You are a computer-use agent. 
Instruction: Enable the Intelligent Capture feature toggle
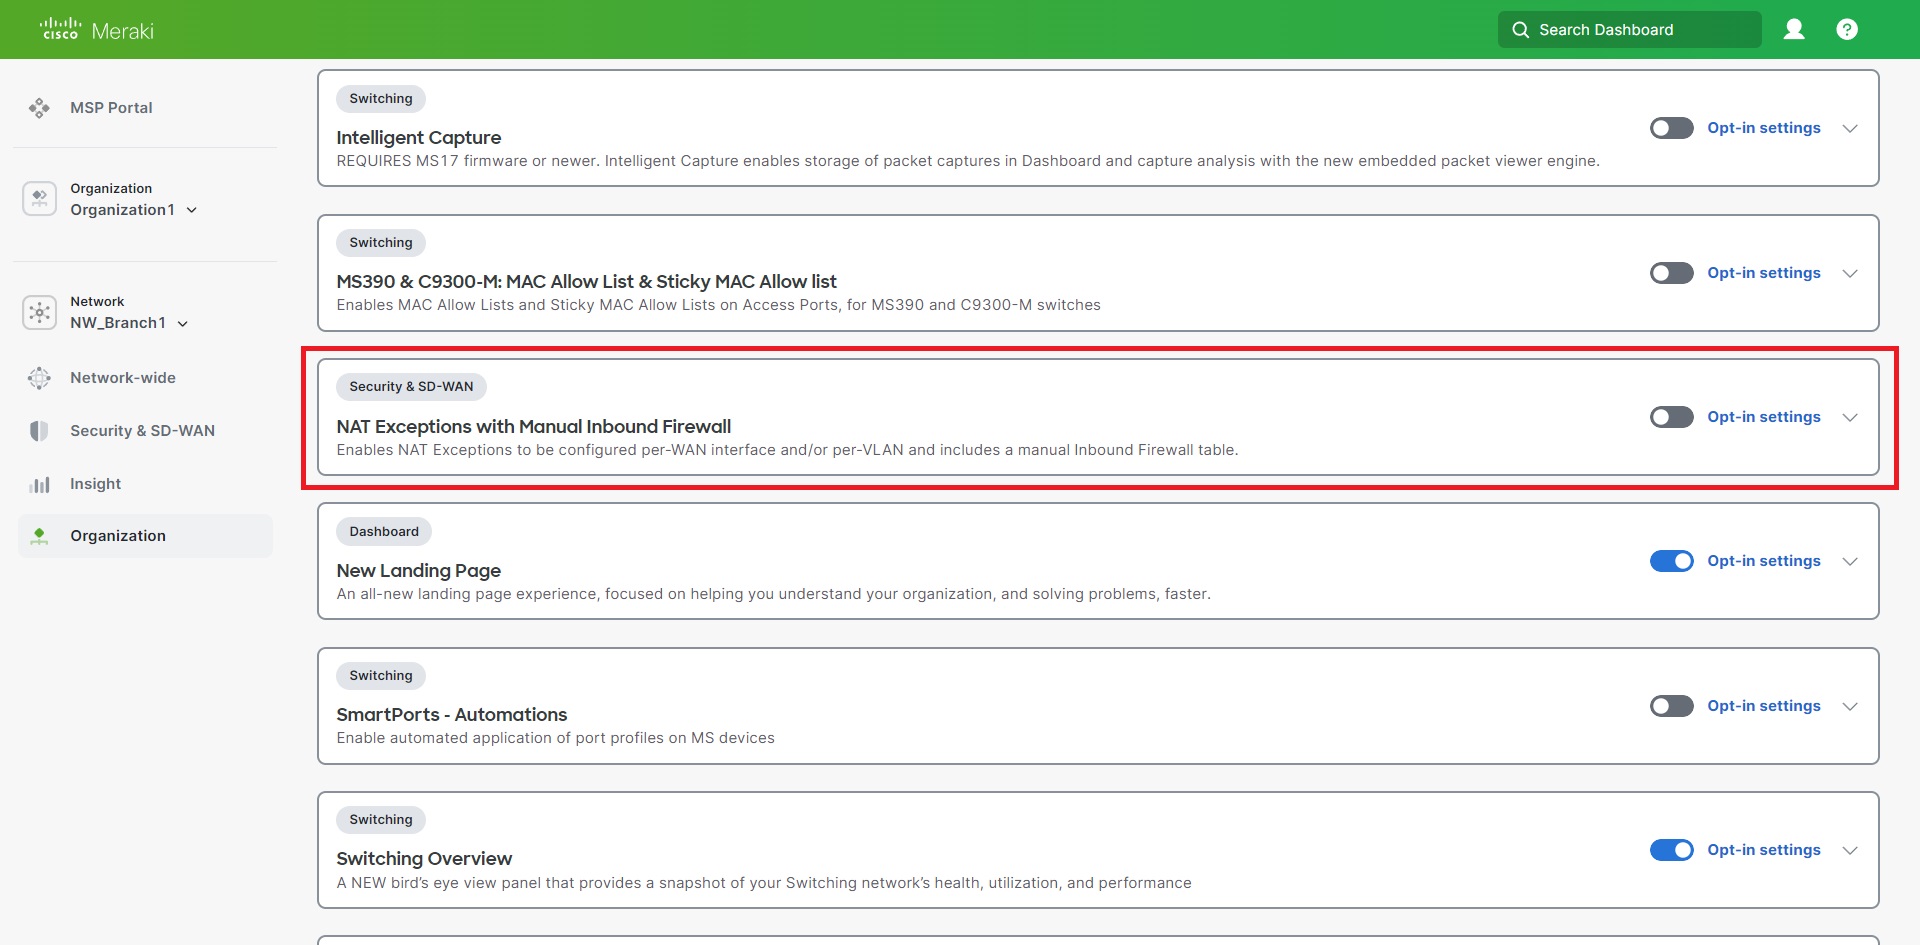pyautogui.click(x=1670, y=128)
